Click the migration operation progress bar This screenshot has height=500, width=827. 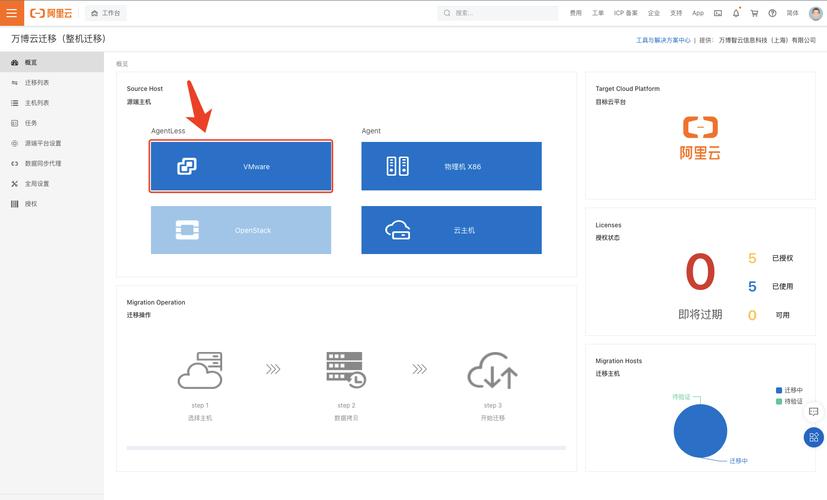point(346,448)
